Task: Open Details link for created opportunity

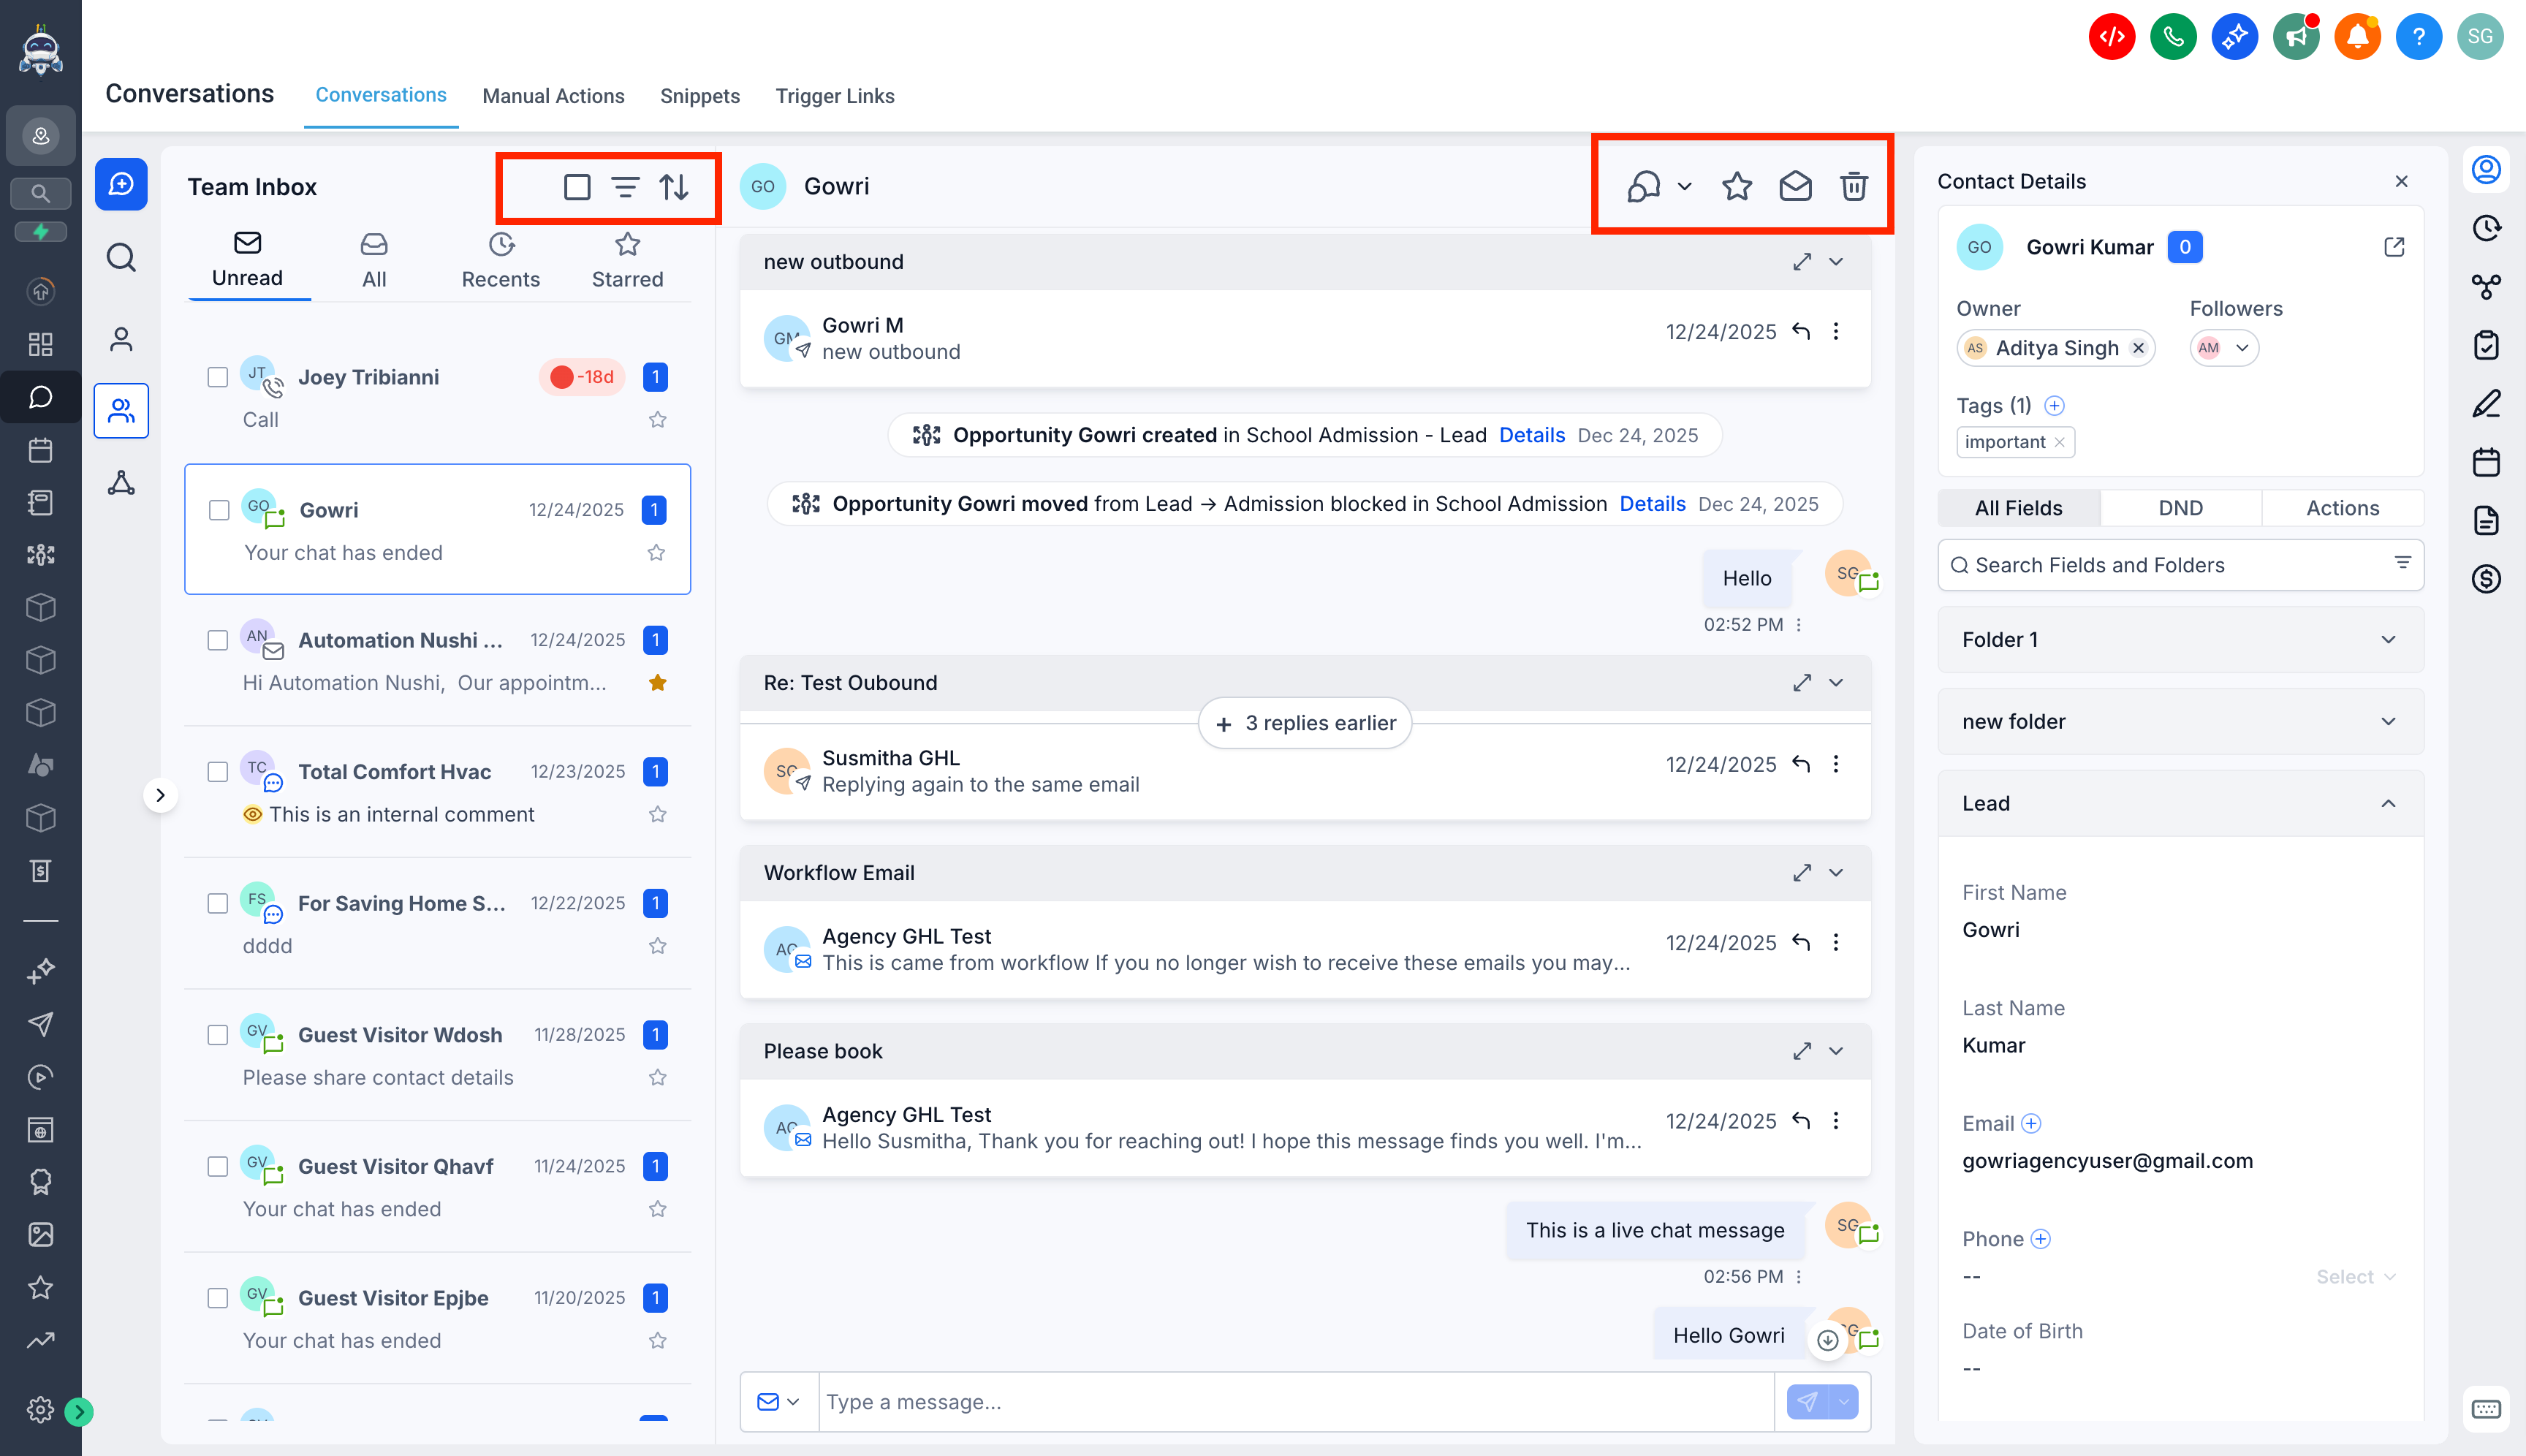Action: click(1532, 435)
